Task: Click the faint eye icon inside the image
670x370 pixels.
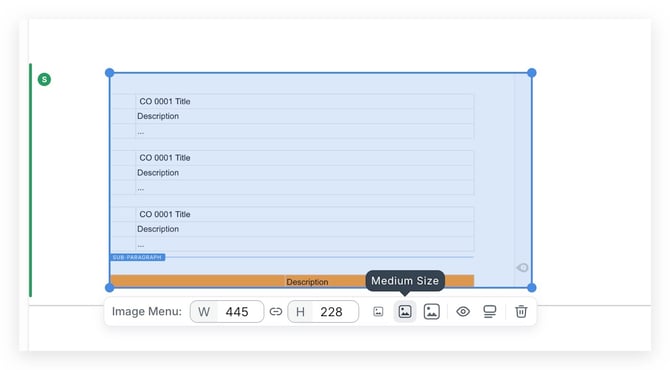Action: 522,267
